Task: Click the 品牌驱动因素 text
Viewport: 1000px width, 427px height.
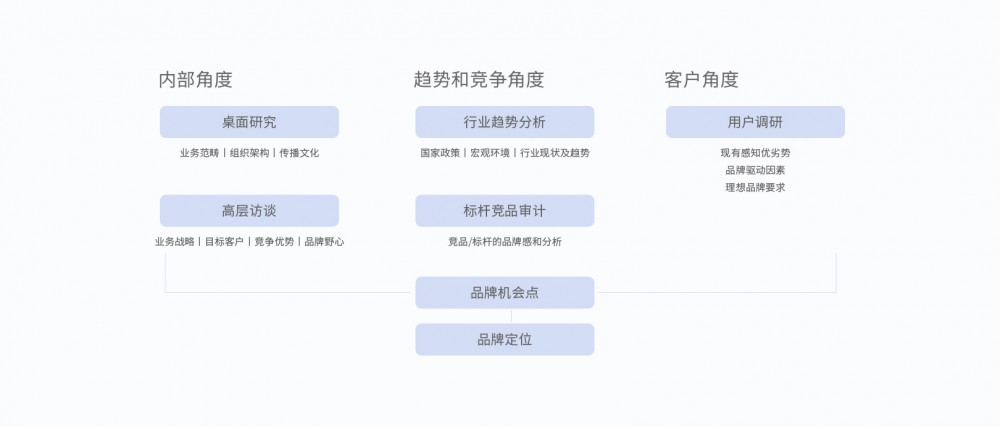Action: pos(755,170)
